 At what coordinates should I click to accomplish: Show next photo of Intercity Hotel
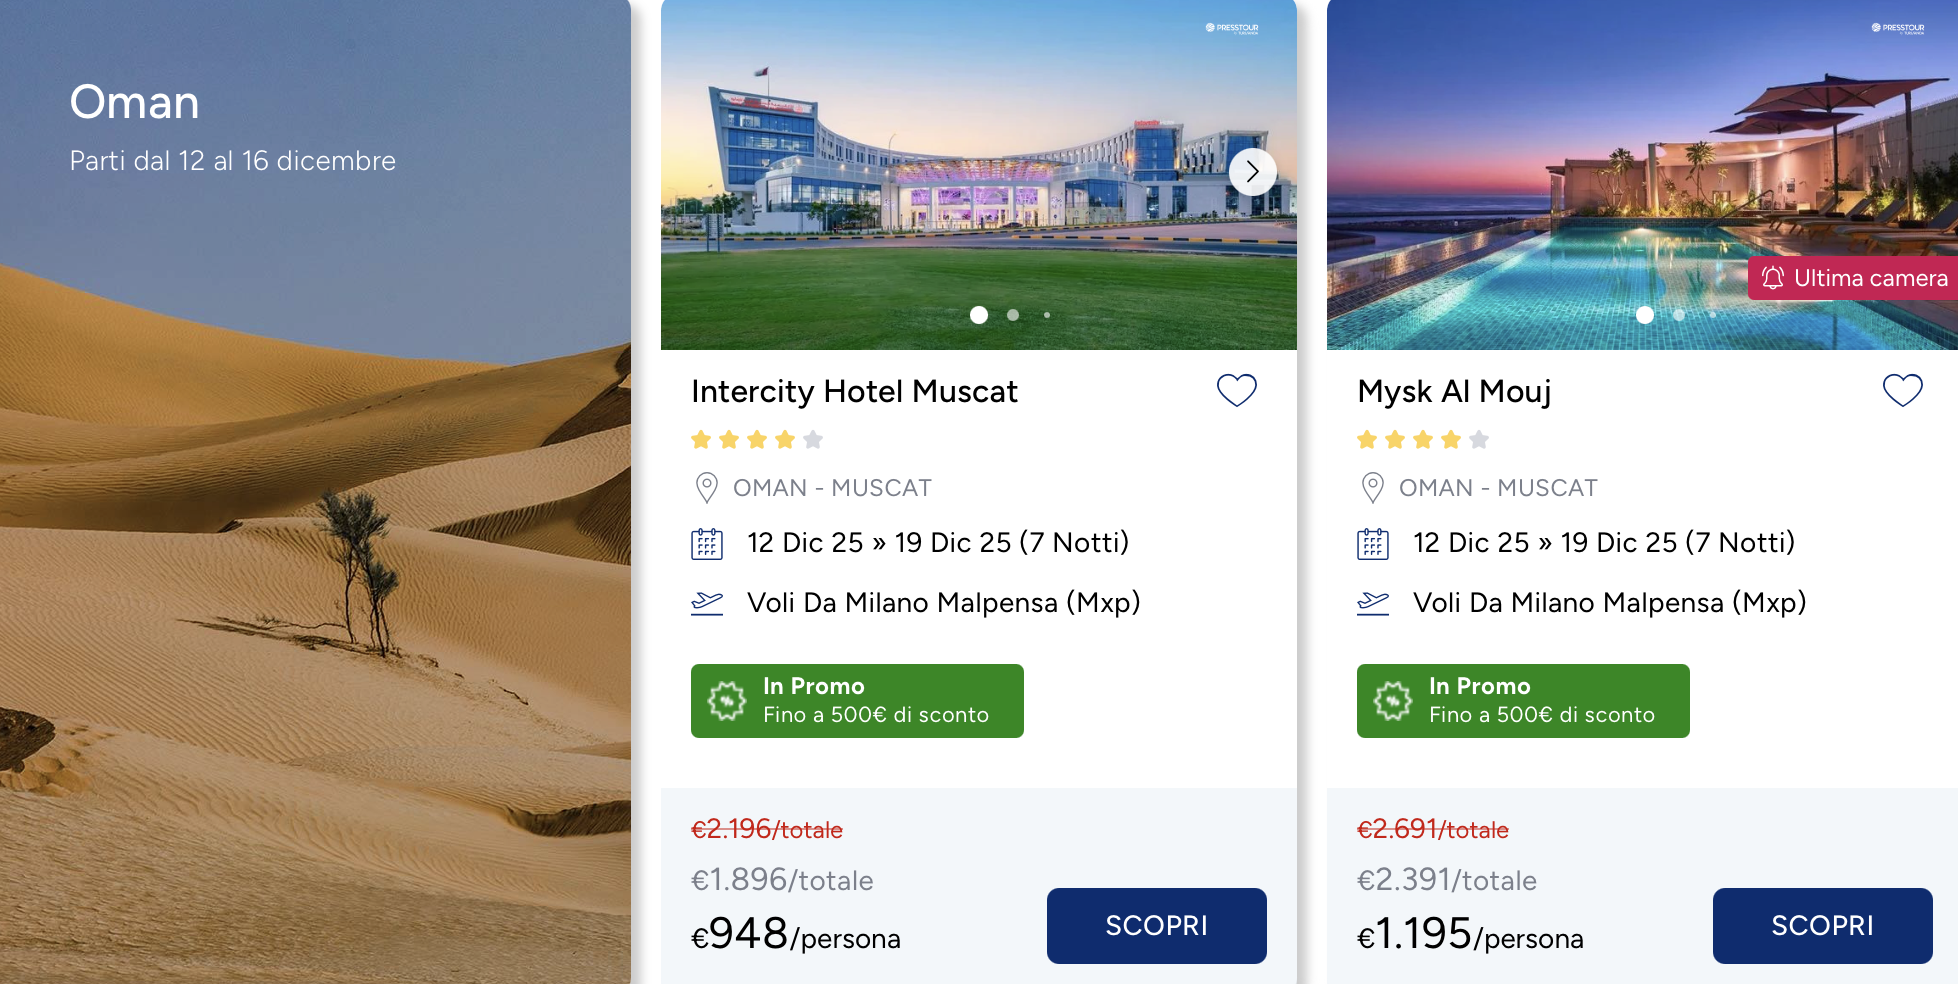1252,172
